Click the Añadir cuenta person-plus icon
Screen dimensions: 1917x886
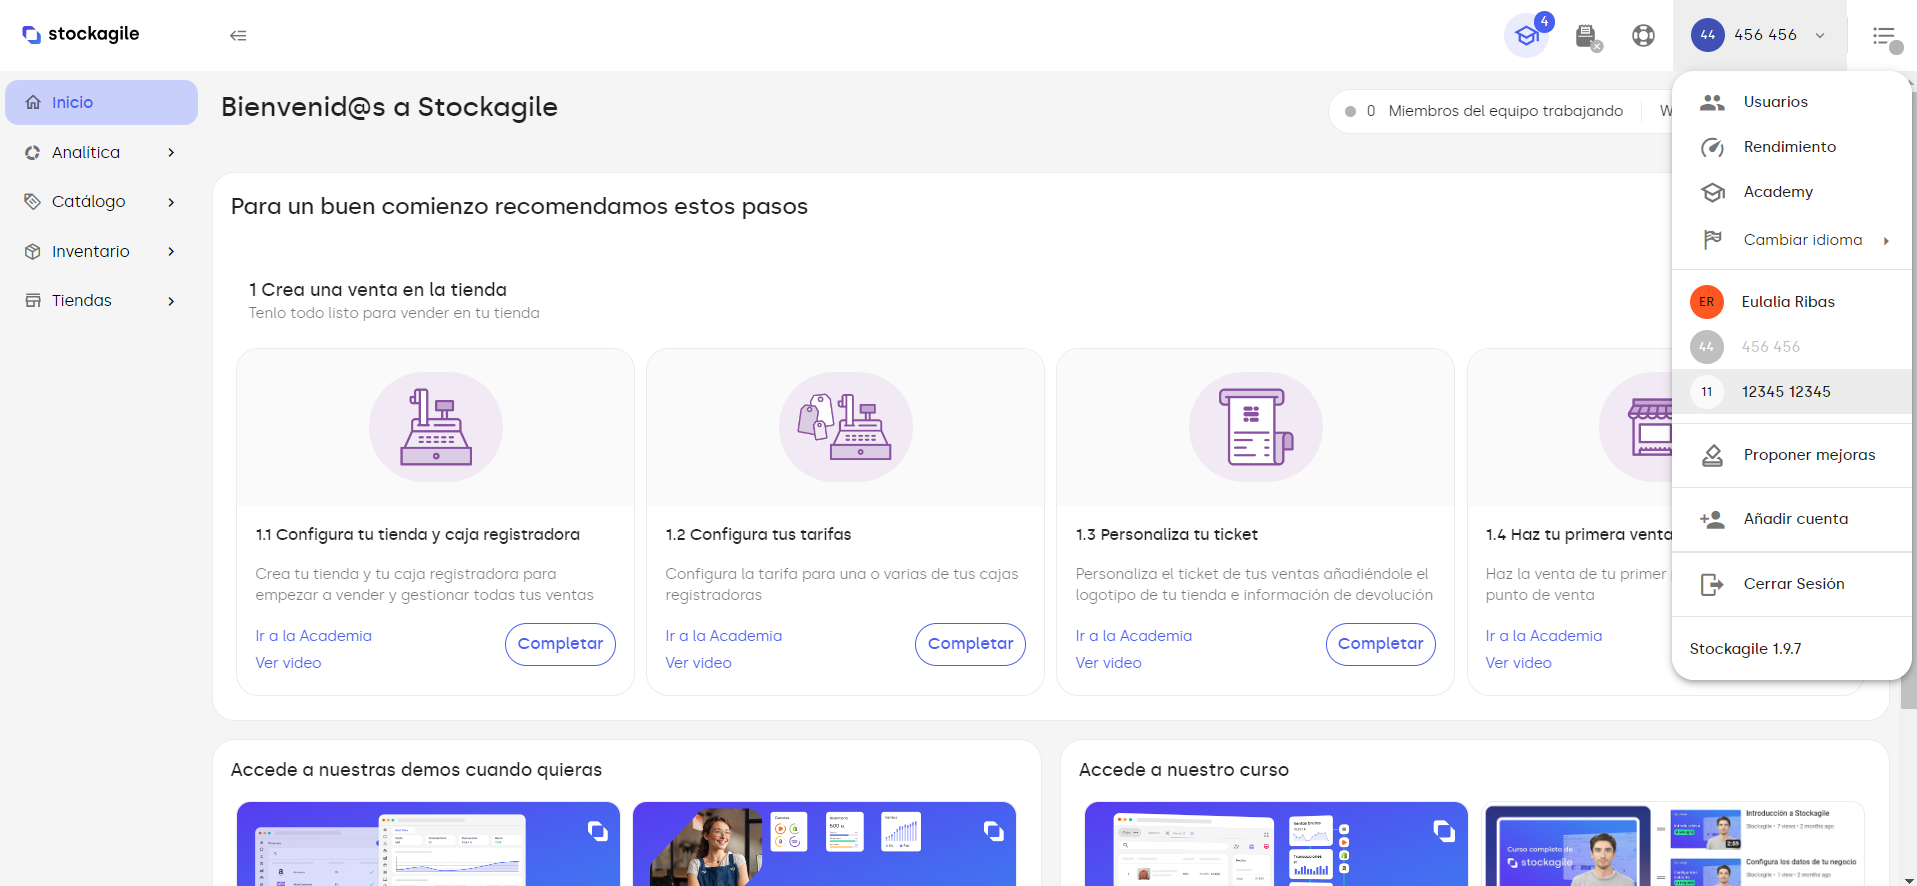[x=1713, y=519]
